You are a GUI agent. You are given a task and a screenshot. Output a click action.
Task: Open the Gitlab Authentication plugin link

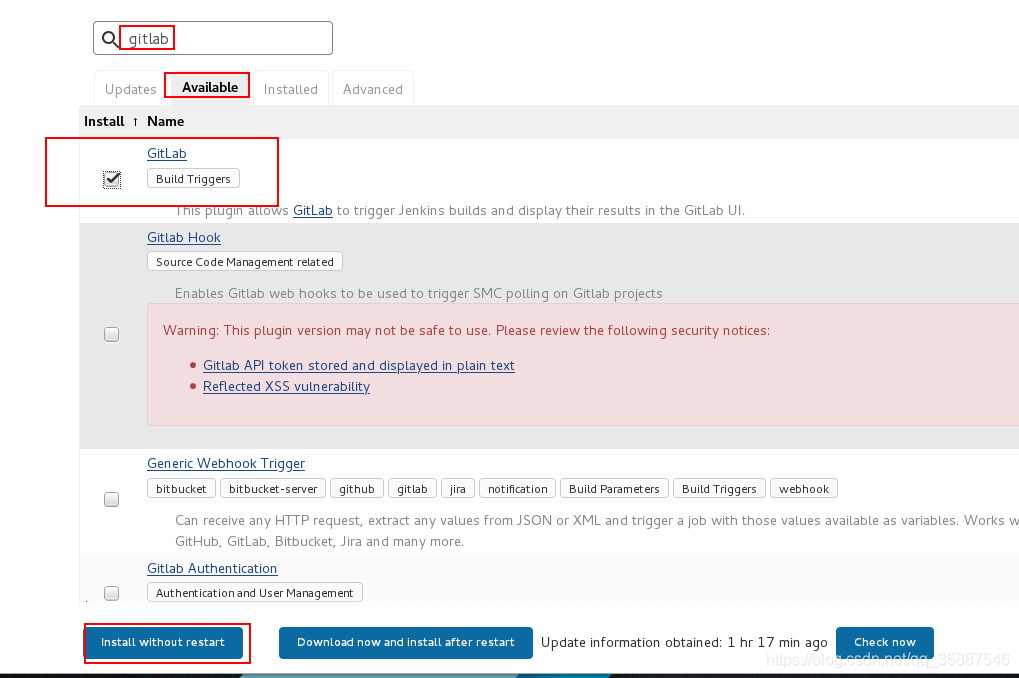pyautogui.click(x=212, y=569)
